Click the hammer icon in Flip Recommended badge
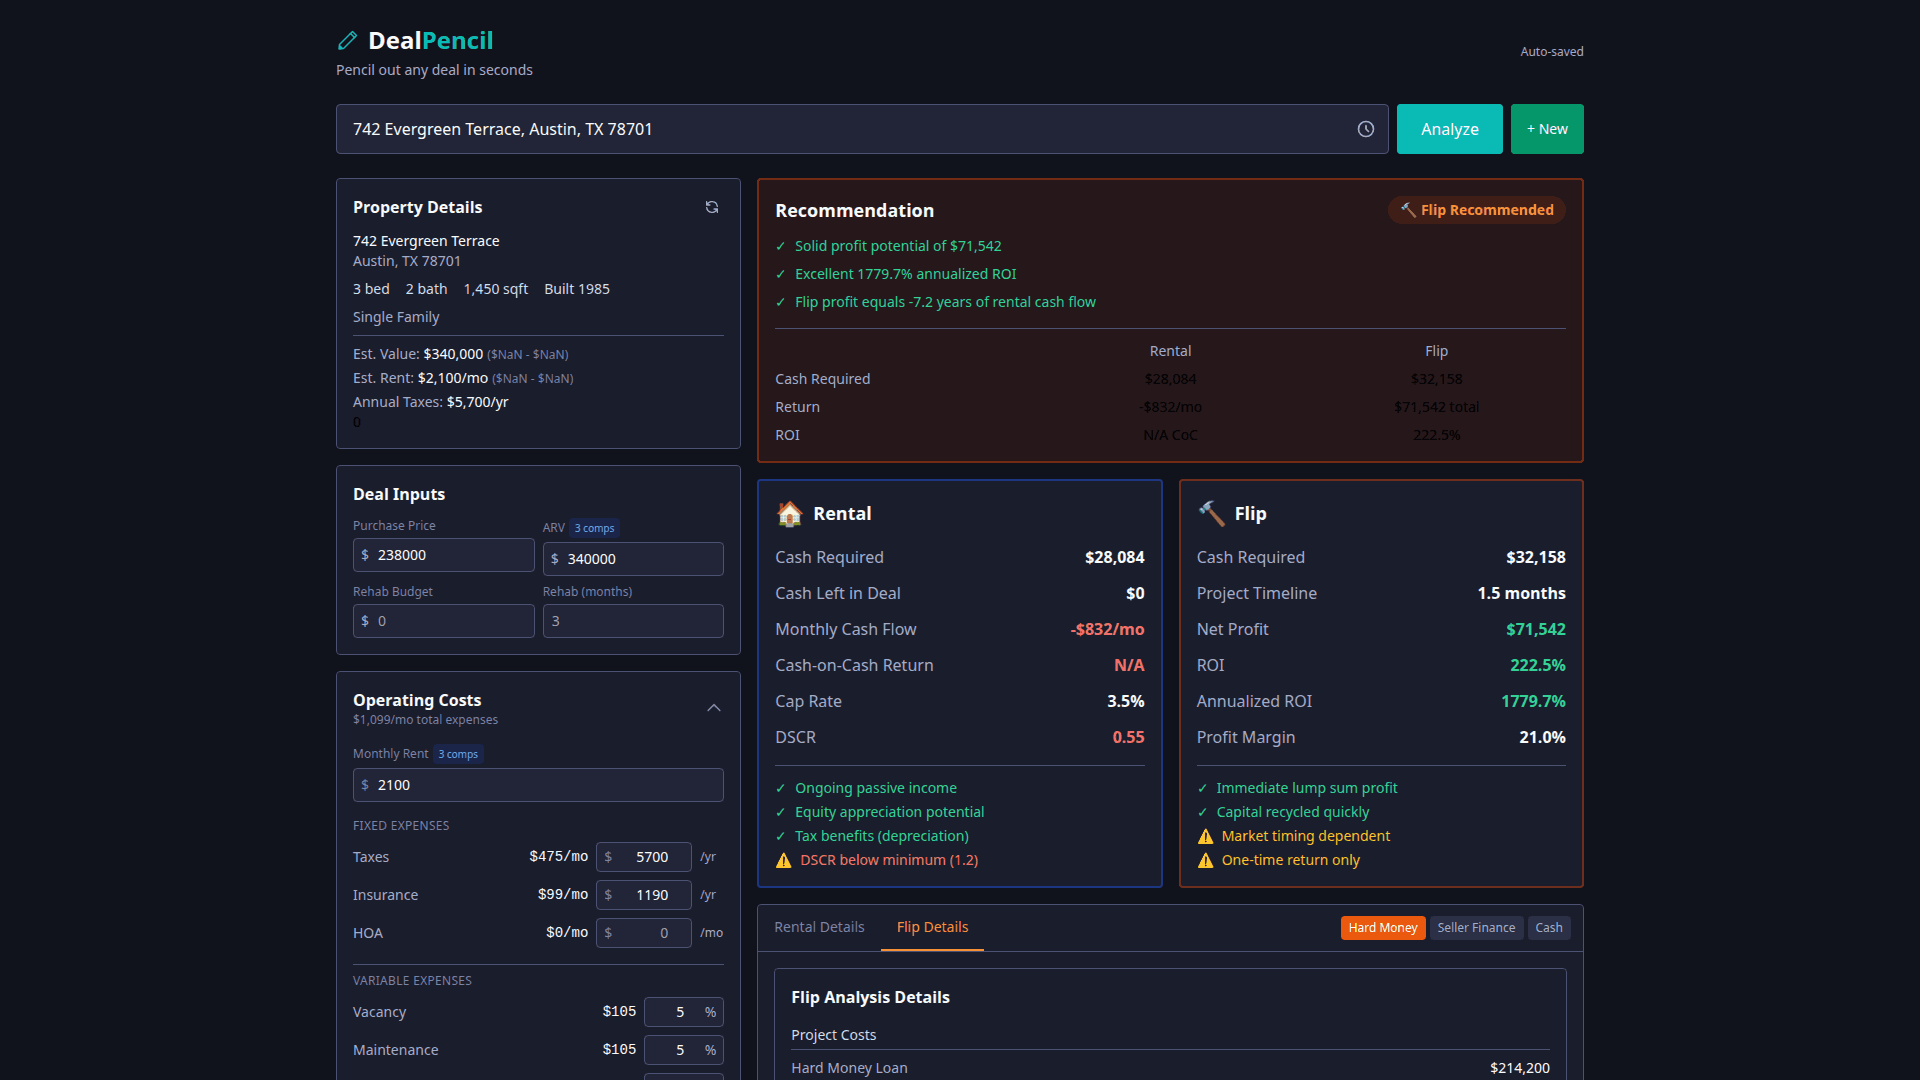This screenshot has width=1920, height=1080. [x=1408, y=210]
